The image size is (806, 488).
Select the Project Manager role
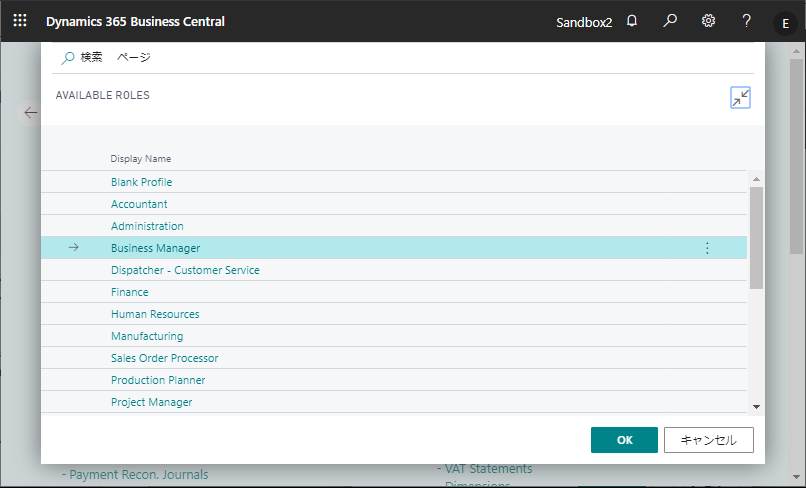pos(151,402)
